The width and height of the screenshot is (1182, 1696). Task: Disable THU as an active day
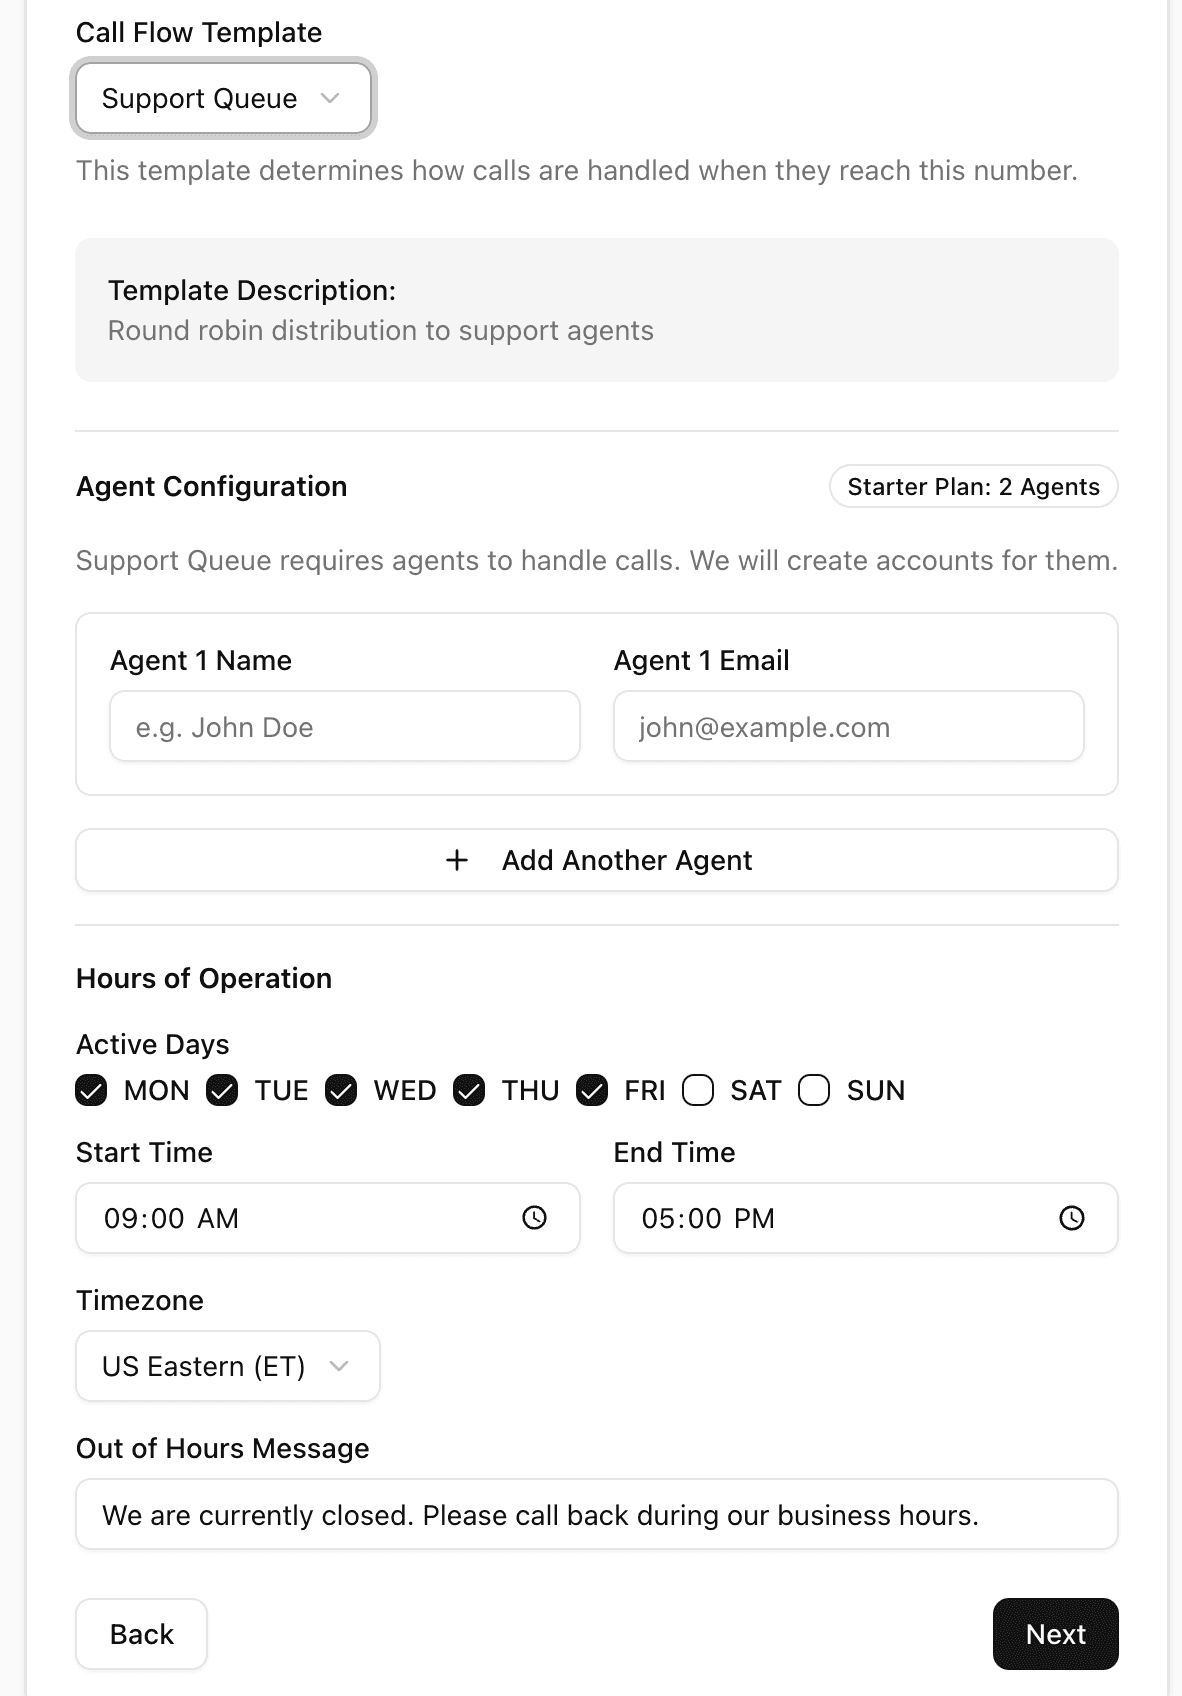[469, 1090]
